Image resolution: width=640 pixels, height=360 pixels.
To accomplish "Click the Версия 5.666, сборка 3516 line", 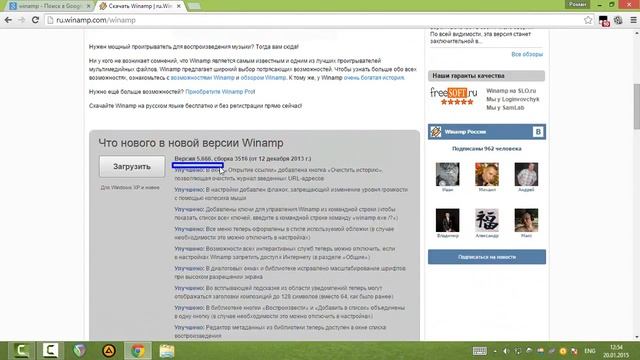I will (242, 158).
